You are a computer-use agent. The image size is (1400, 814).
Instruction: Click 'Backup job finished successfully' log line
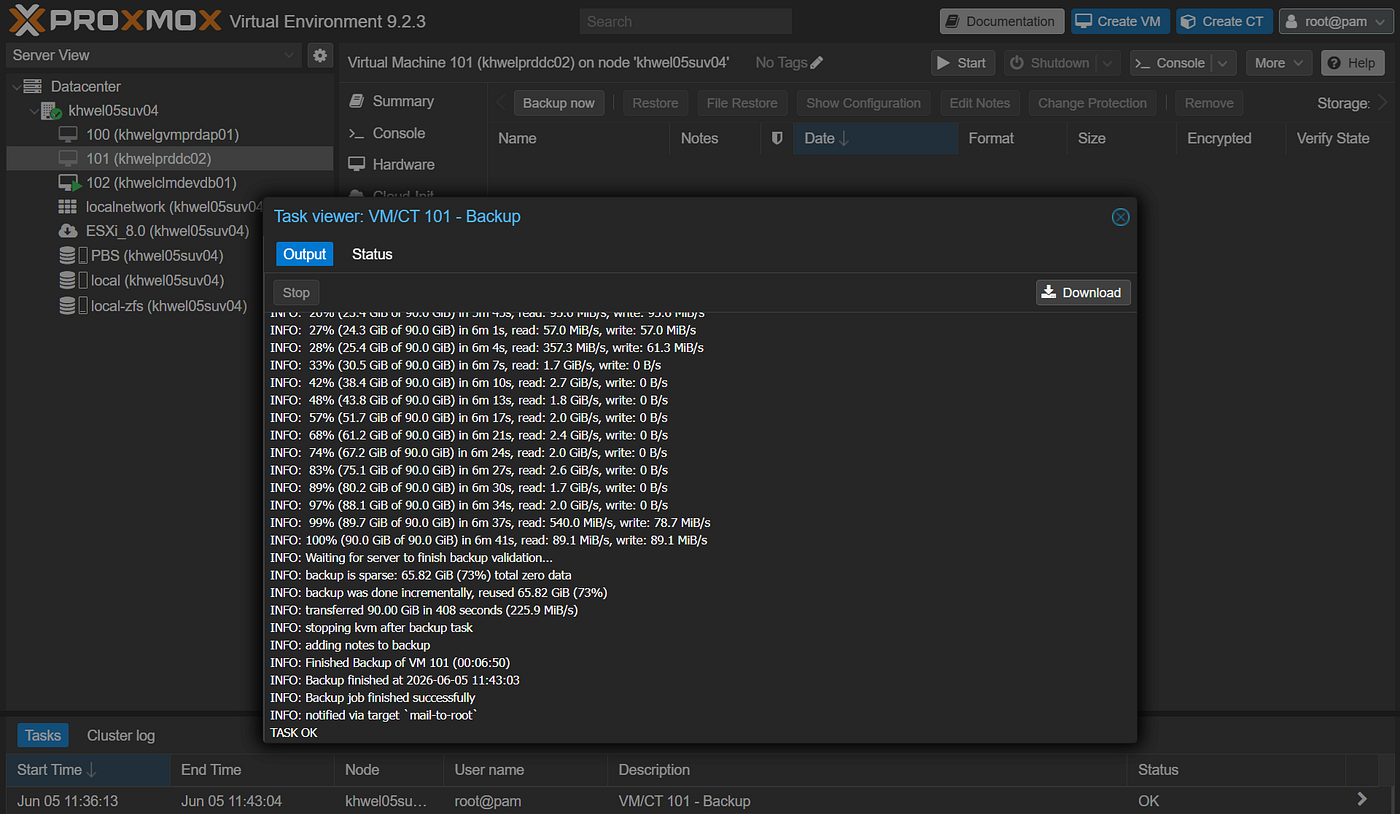pos(373,698)
